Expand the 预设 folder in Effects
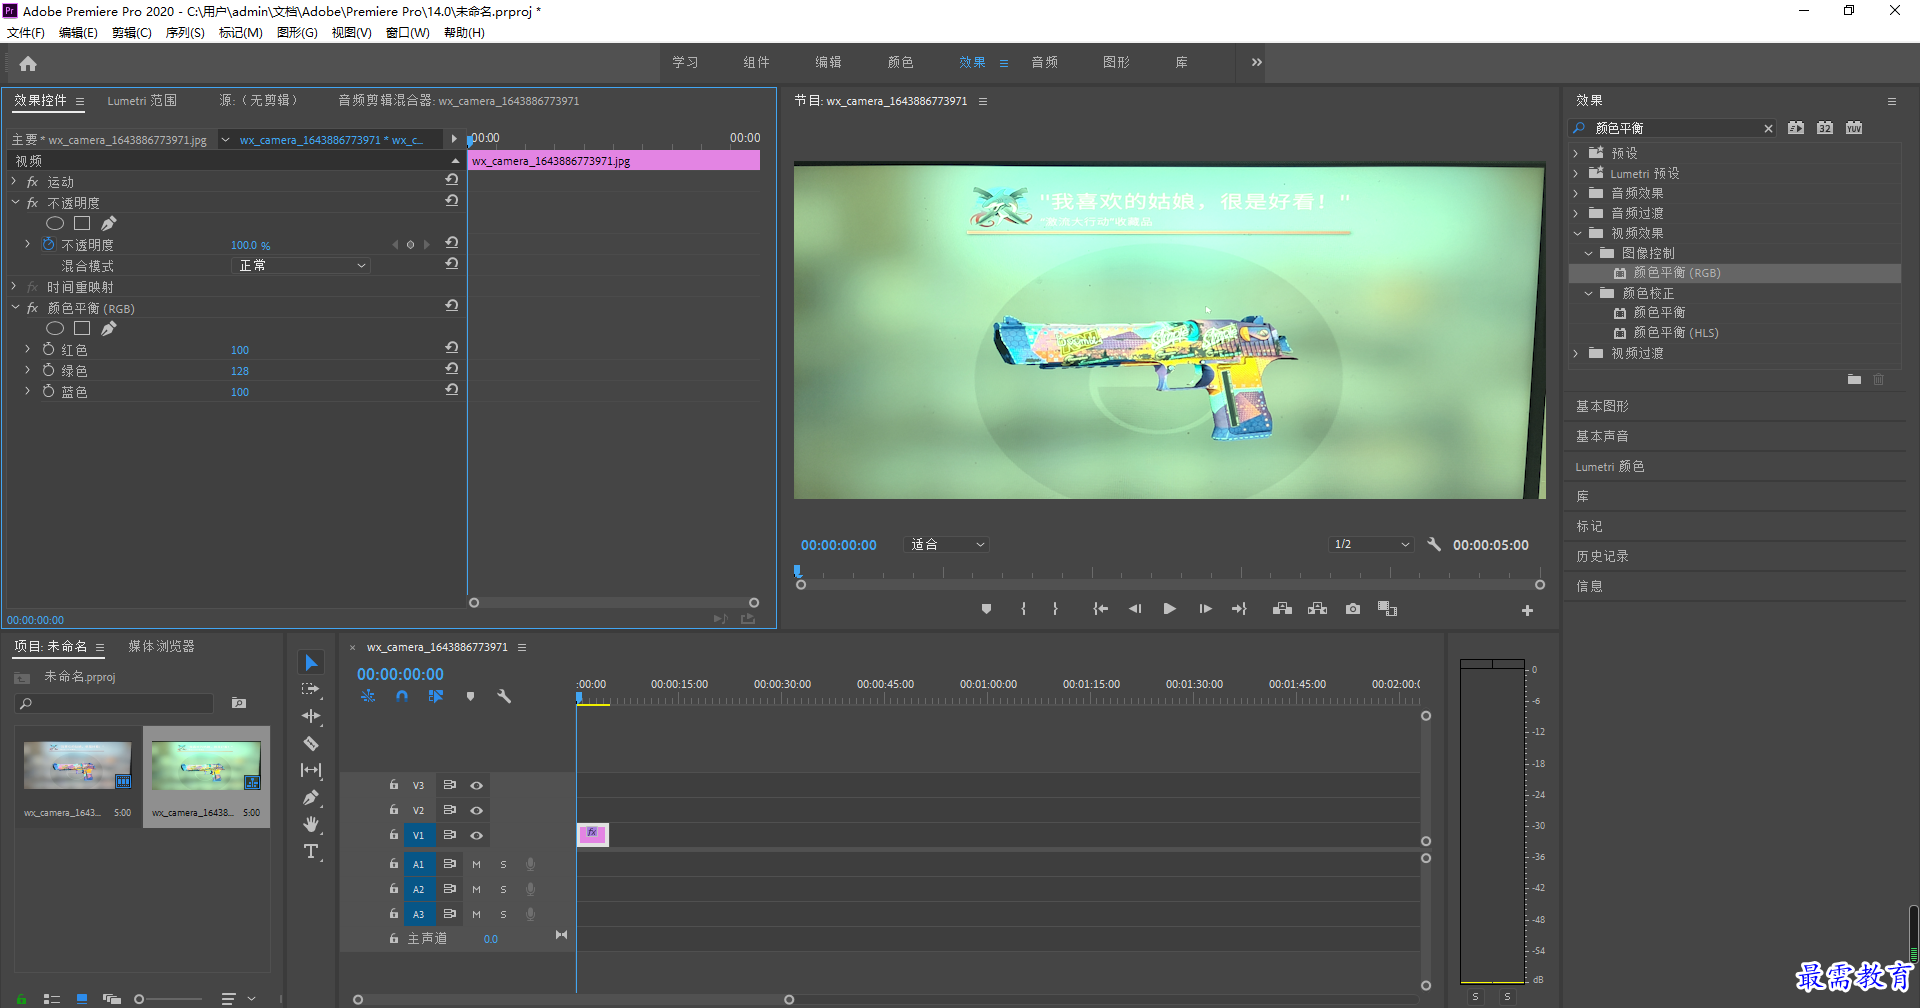 tap(1576, 153)
